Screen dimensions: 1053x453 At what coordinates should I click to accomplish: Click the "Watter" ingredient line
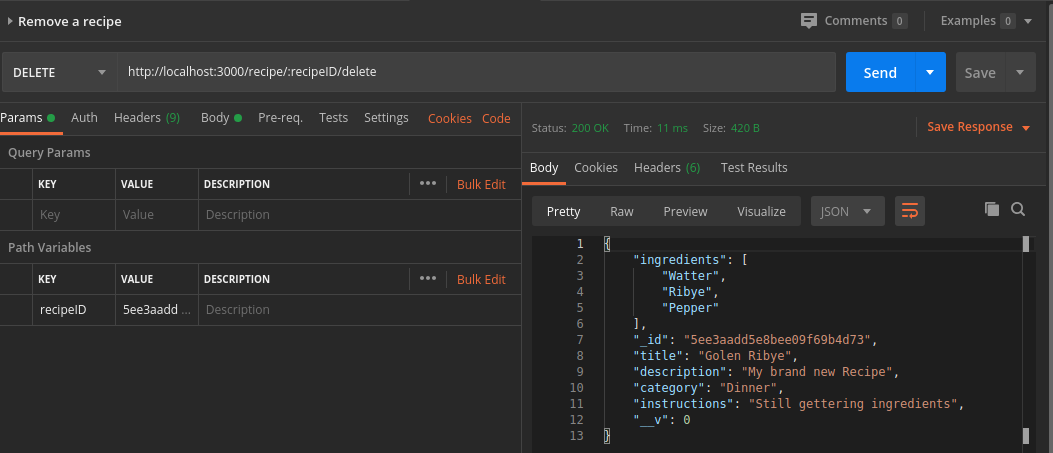click(x=690, y=275)
